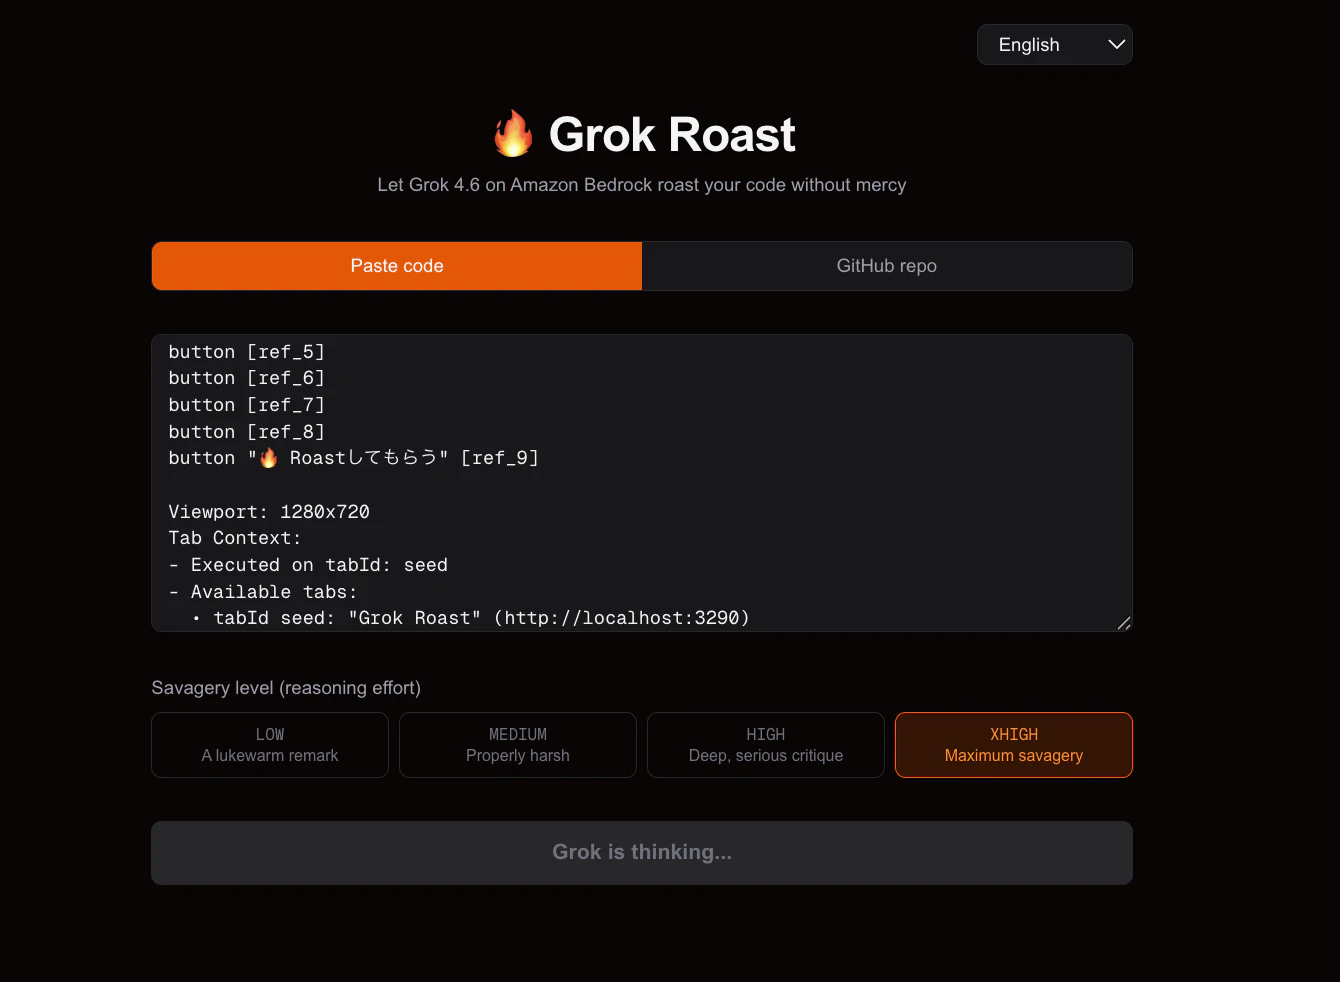Click the Viewport: 1280x720 line
This screenshot has height=982, width=1340.
(269, 512)
